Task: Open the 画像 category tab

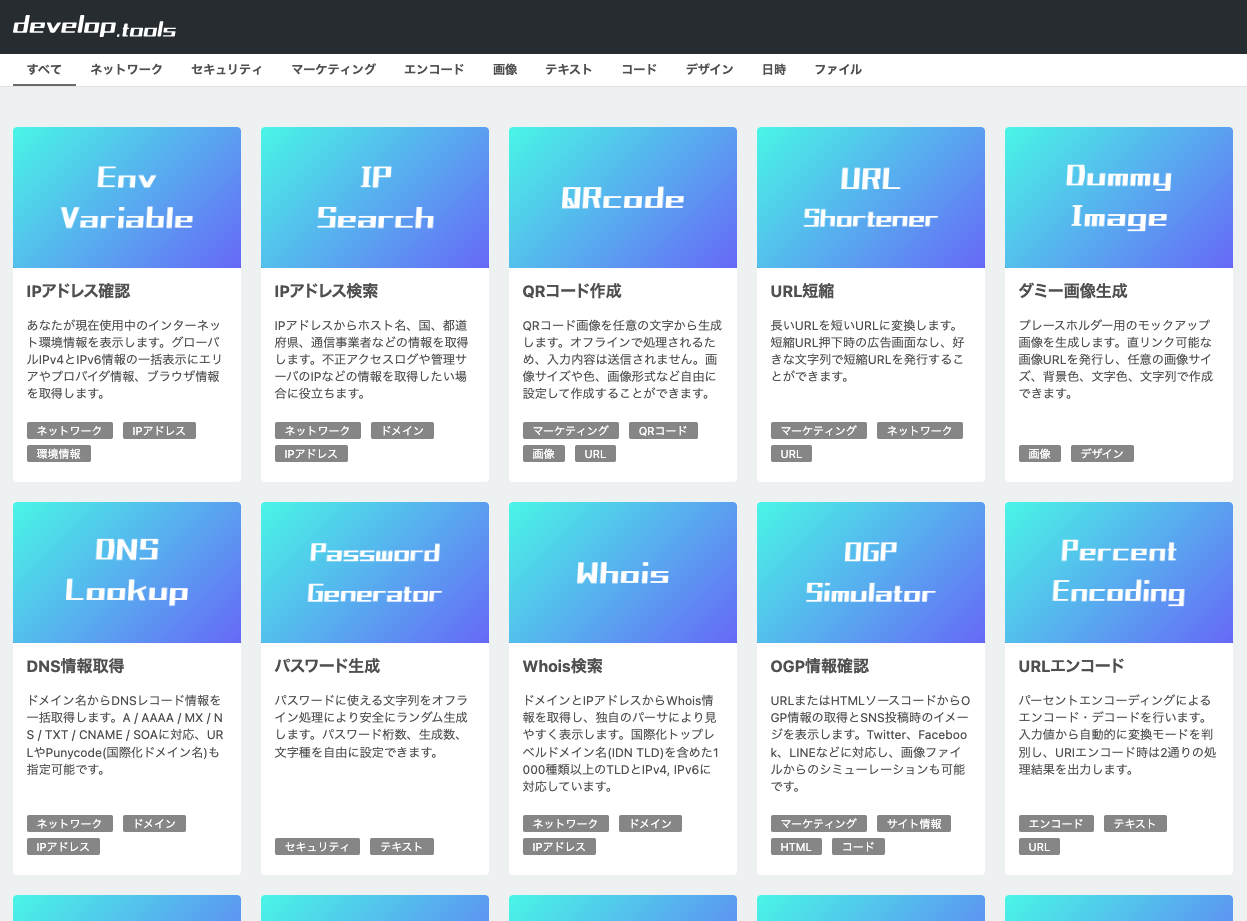Action: pyautogui.click(x=505, y=69)
